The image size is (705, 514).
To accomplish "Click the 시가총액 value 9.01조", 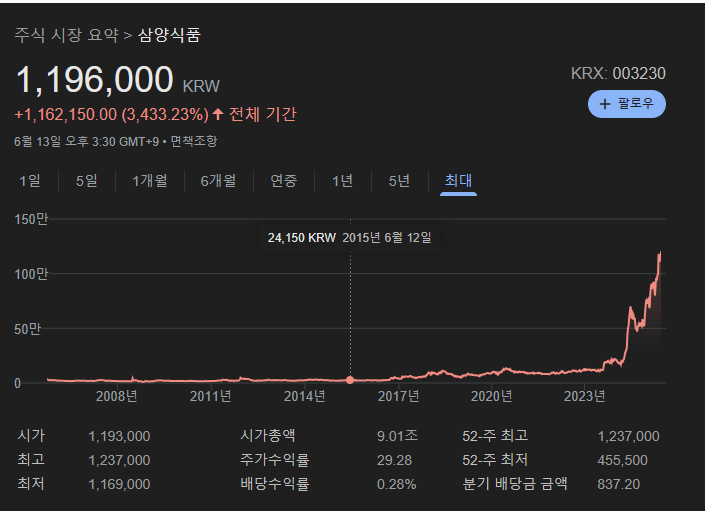I will click(x=397, y=436).
